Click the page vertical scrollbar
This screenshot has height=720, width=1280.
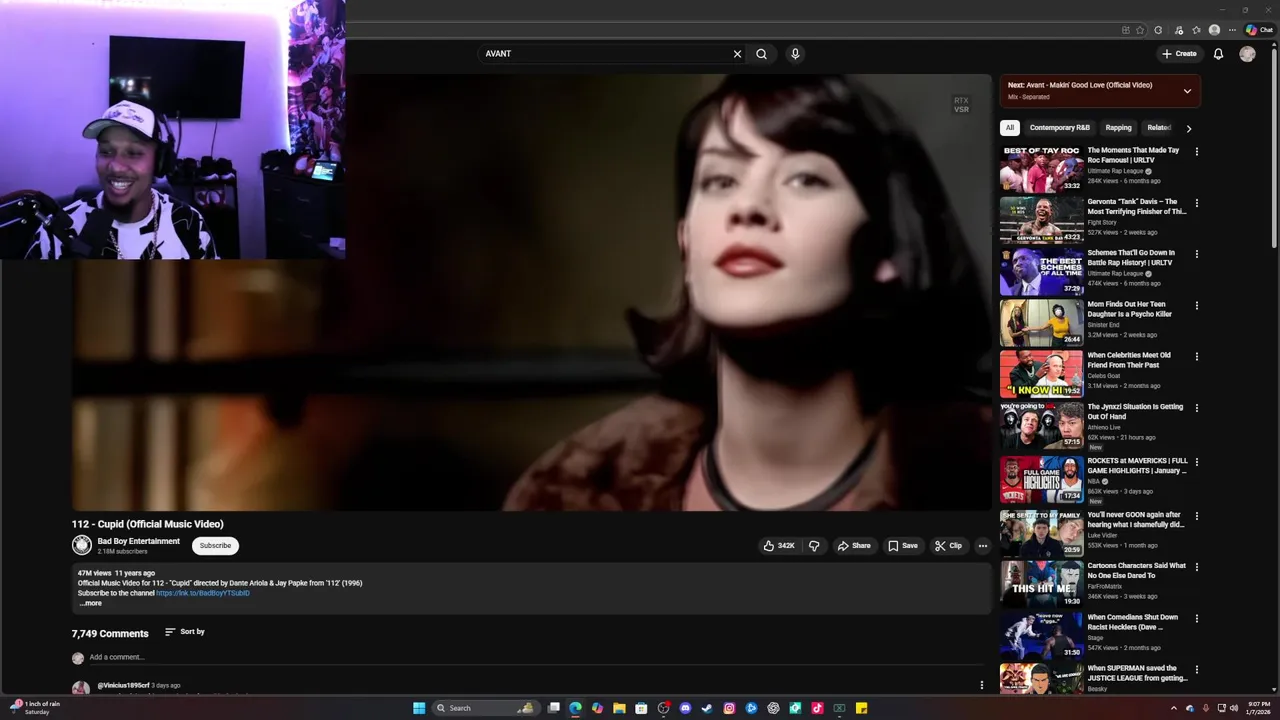coord(1274,150)
